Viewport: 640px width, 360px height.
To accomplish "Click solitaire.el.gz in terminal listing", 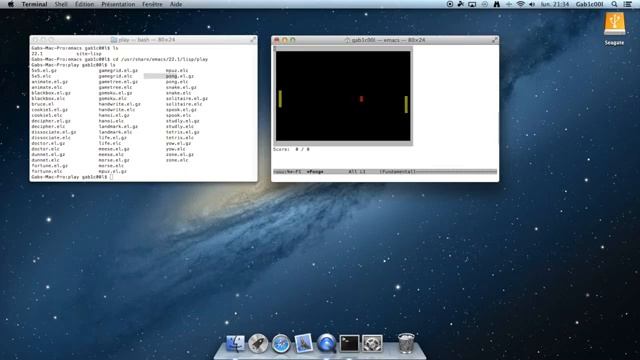I will (187, 98).
